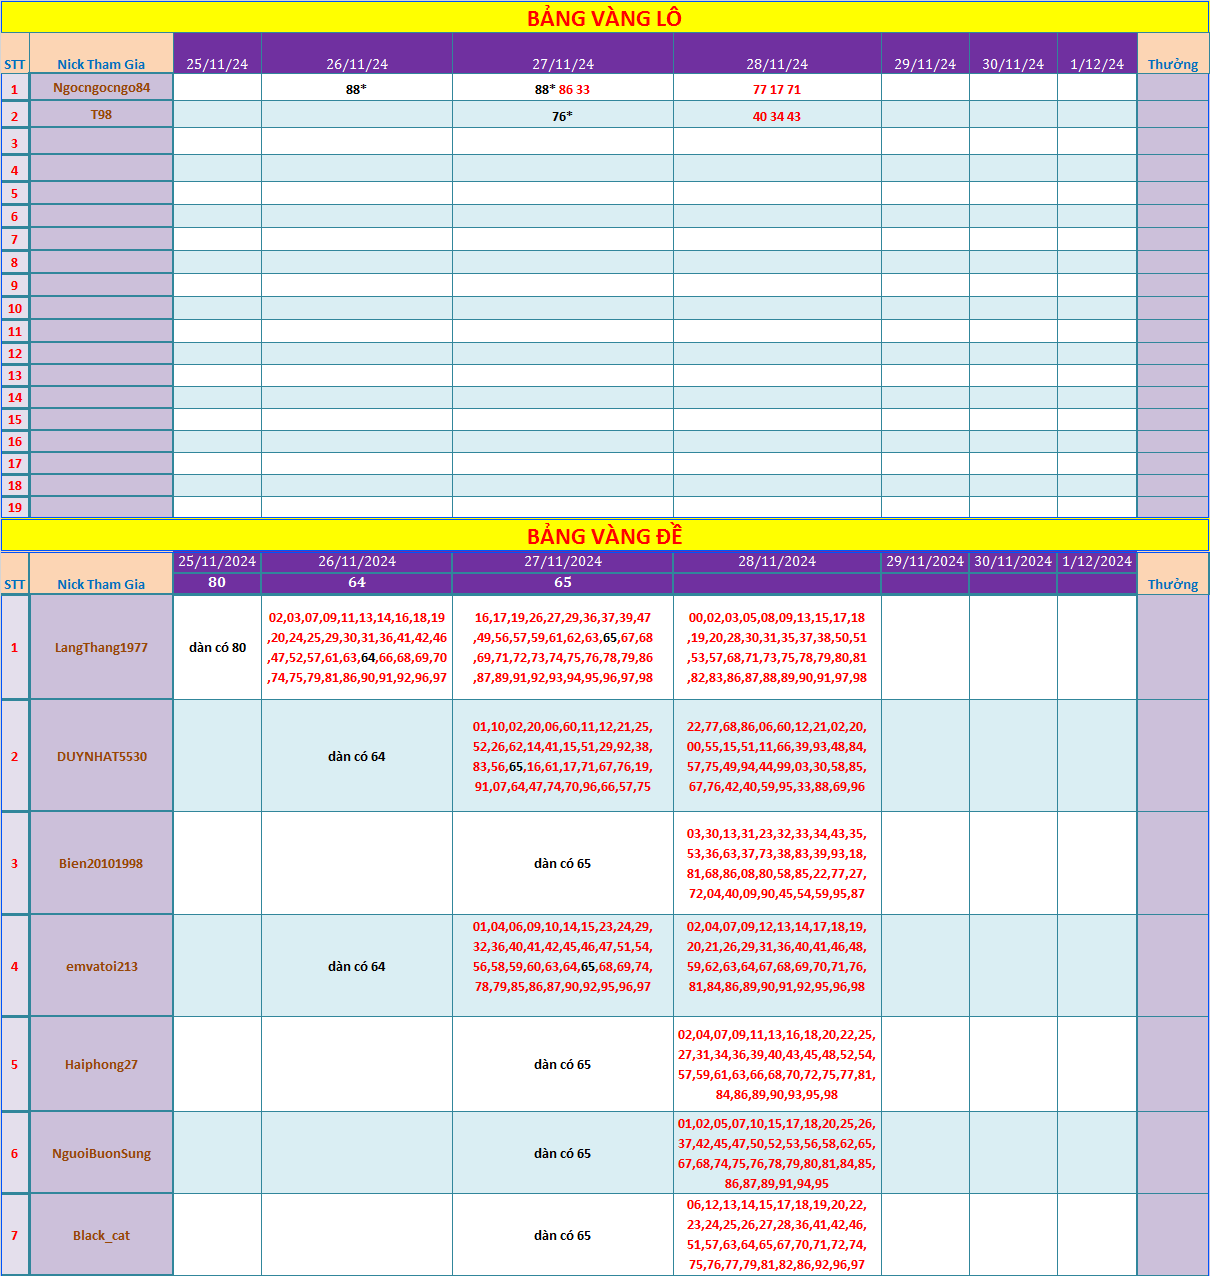Select "dàn có 65" in Haiphong27 row
The width and height of the screenshot is (1210, 1276).
click(x=563, y=1064)
